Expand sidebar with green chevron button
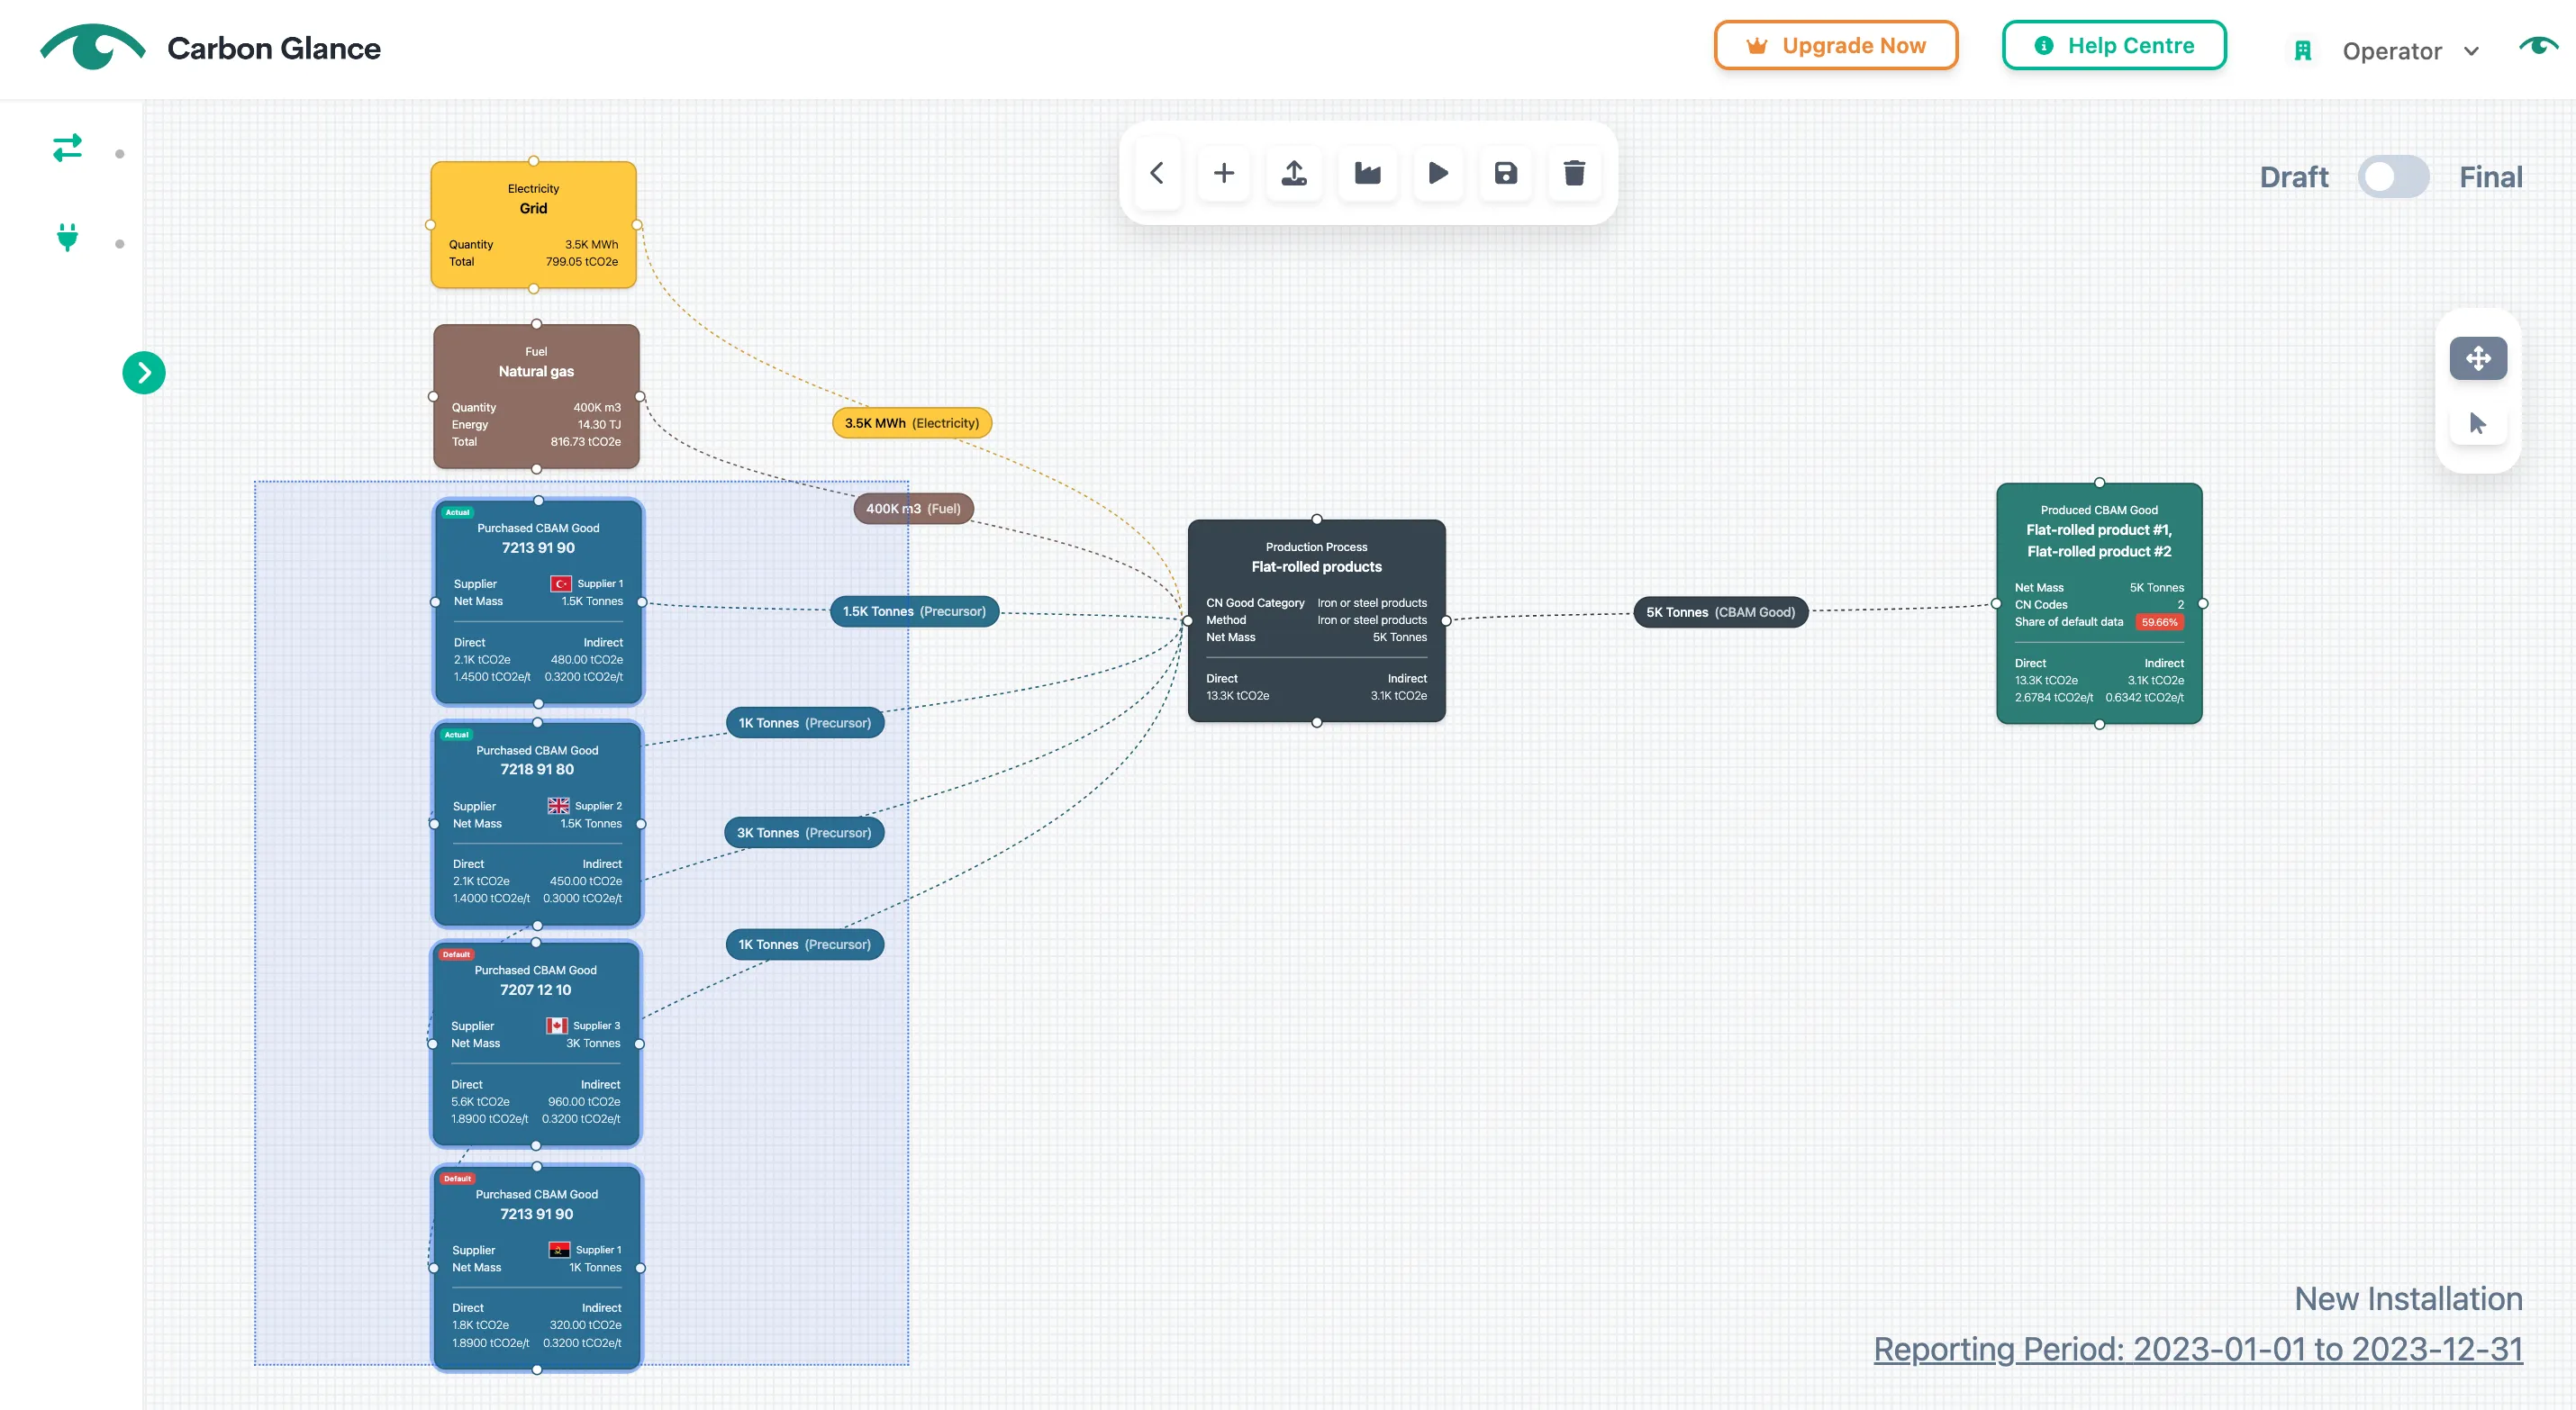Screen dimensions: 2576x1410 pos(144,373)
